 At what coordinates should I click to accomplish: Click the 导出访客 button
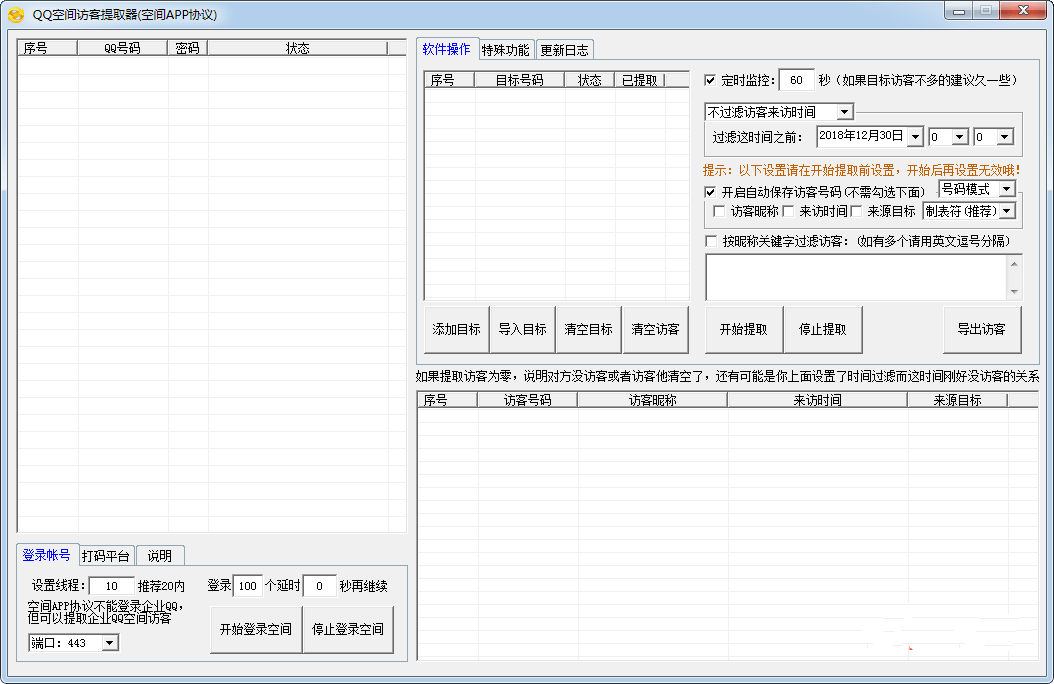tap(981, 329)
